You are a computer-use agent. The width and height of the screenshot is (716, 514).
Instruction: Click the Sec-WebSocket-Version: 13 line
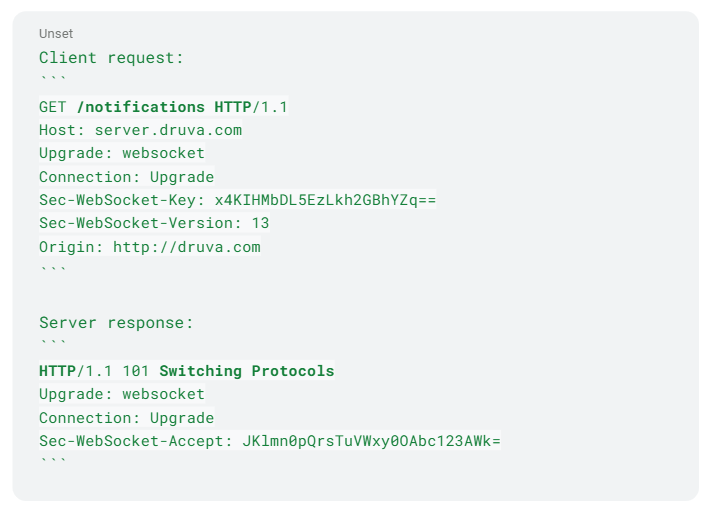(x=154, y=223)
